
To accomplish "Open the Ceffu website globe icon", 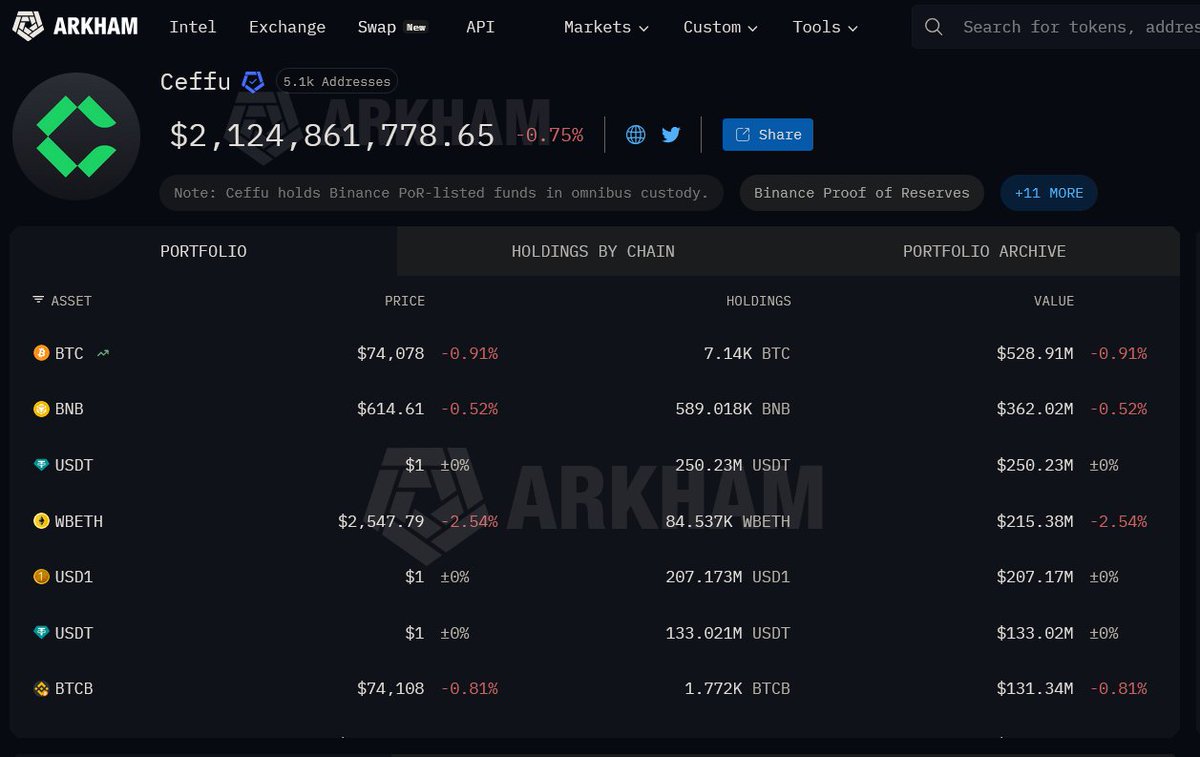I will [x=636, y=134].
